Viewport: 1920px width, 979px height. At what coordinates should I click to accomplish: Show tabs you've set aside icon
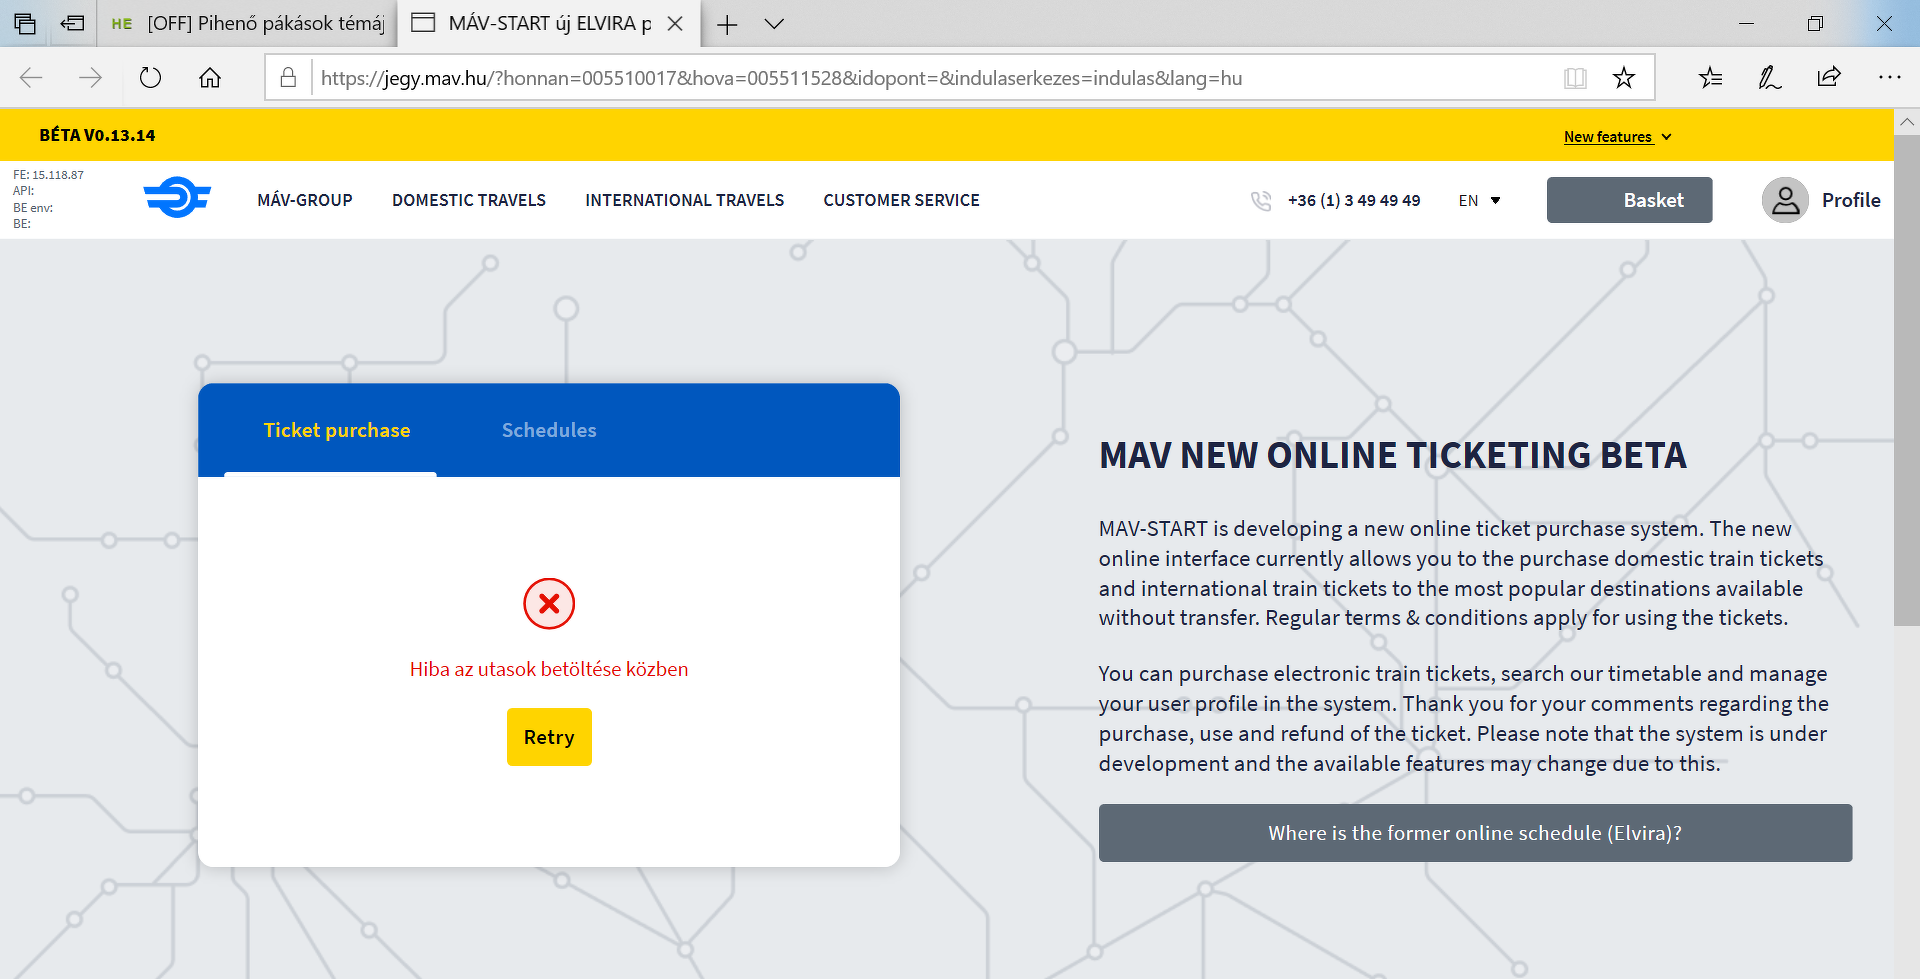[25, 23]
